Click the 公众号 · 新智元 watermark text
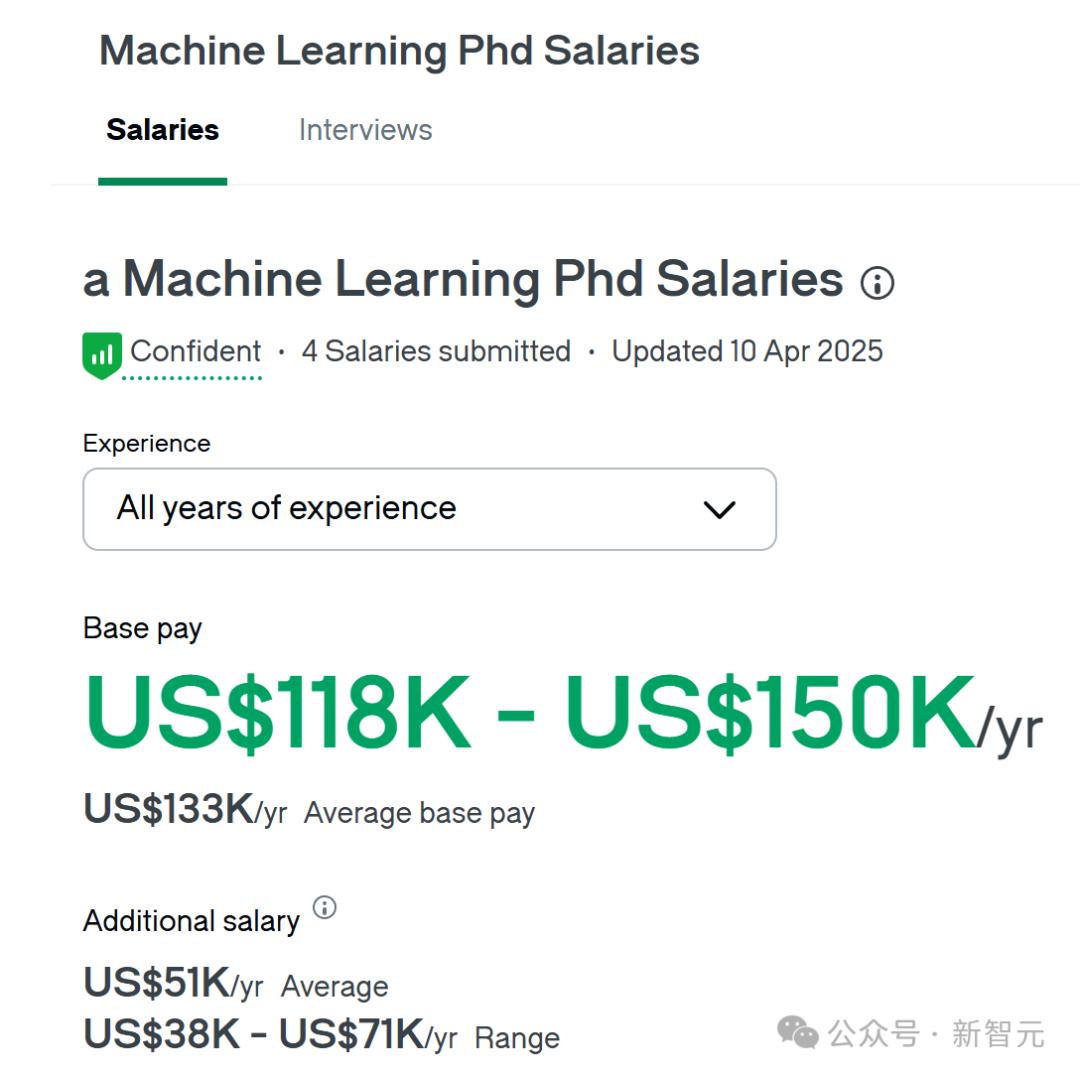The height and width of the screenshot is (1077, 1080). (936, 1034)
